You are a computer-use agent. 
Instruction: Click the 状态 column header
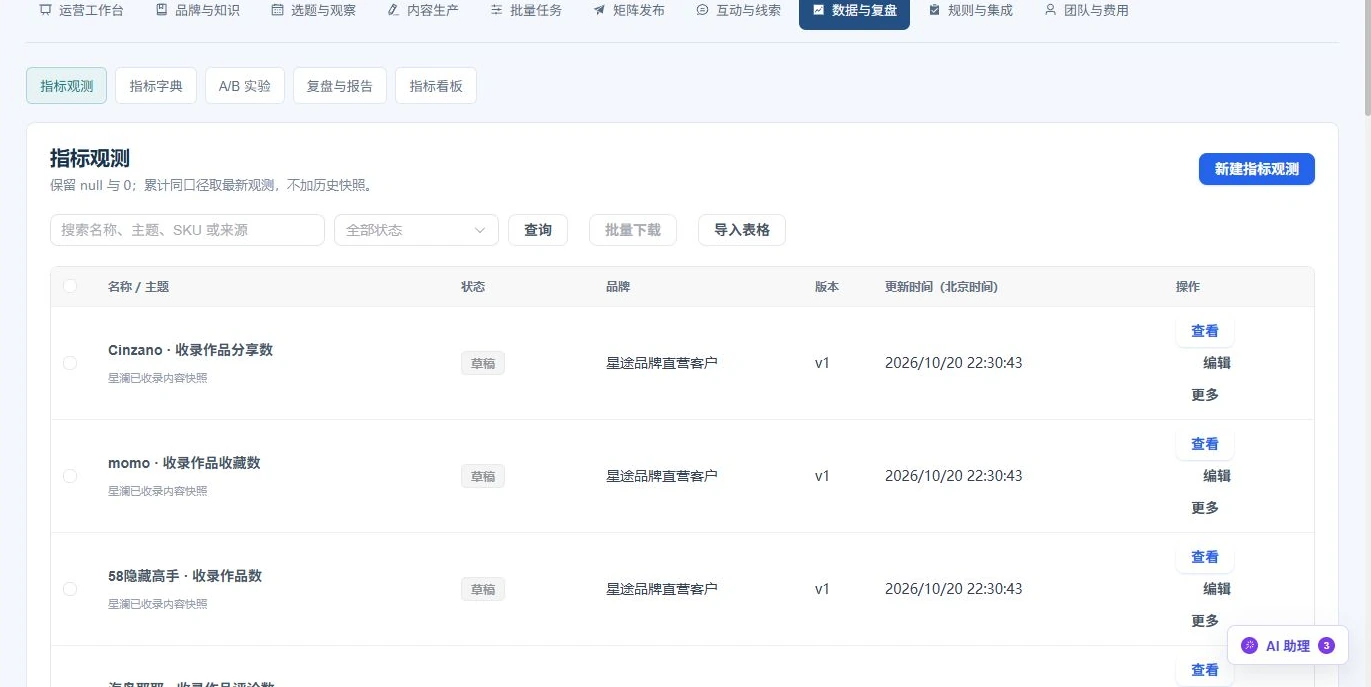pyautogui.click(x=473, y=287)
